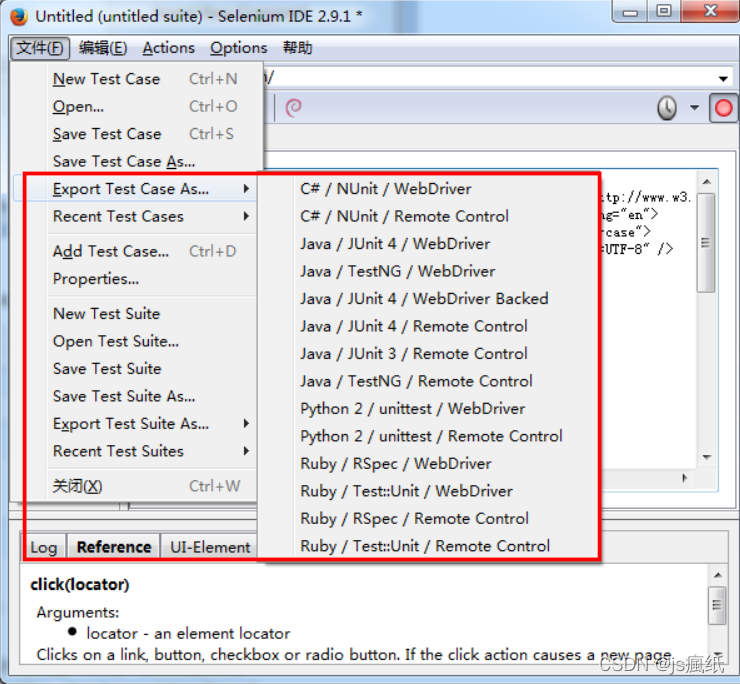This screenshot has height=684, width=740.
Task: Open the 帮助 menu
Action: click(297, 48)
